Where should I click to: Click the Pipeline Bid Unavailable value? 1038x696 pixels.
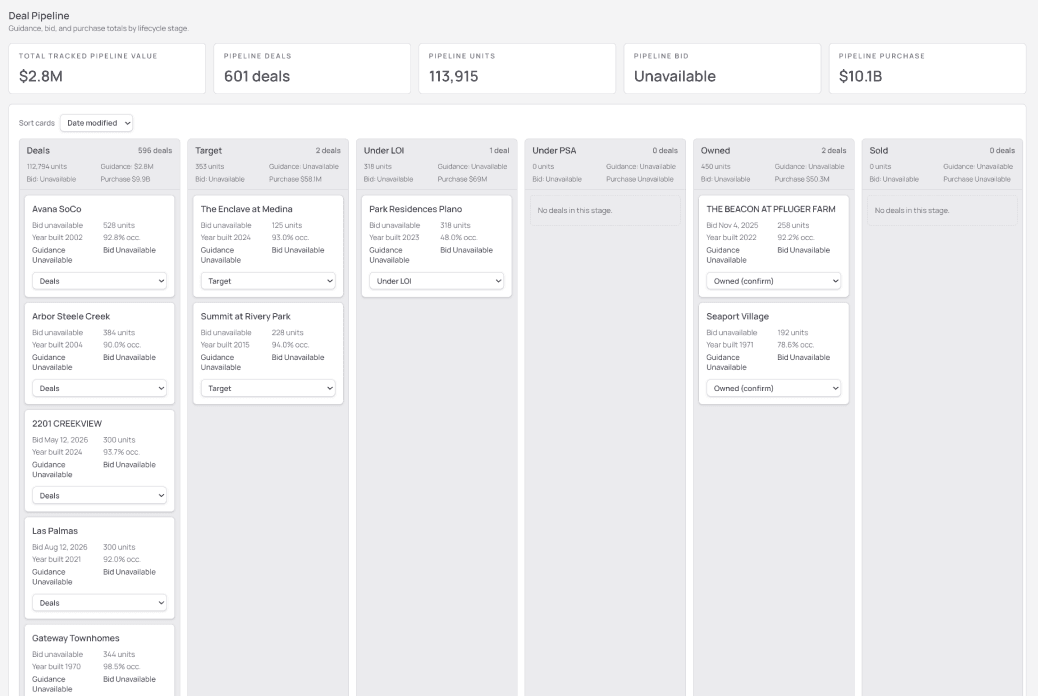click(675, 76)
